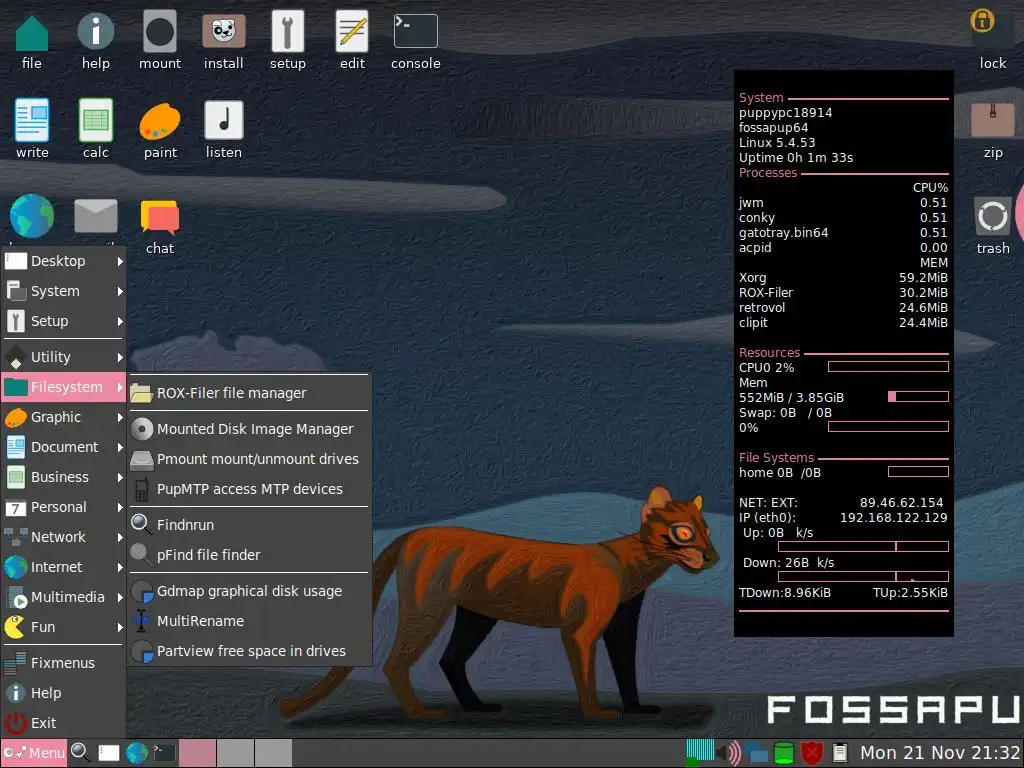1024x768 pixels.
Task: Click the show desktop white rectangle icon in taskbar
Action: [108, 753]
